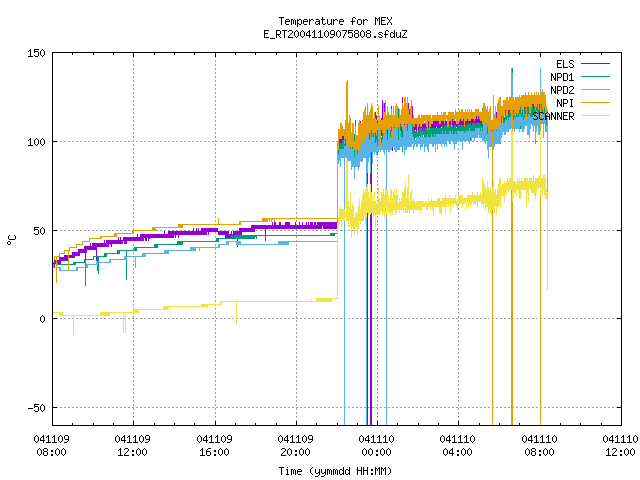
Task: Click the °C y-axis unit label
Action: pyautogui.click(x=11, y=240)
